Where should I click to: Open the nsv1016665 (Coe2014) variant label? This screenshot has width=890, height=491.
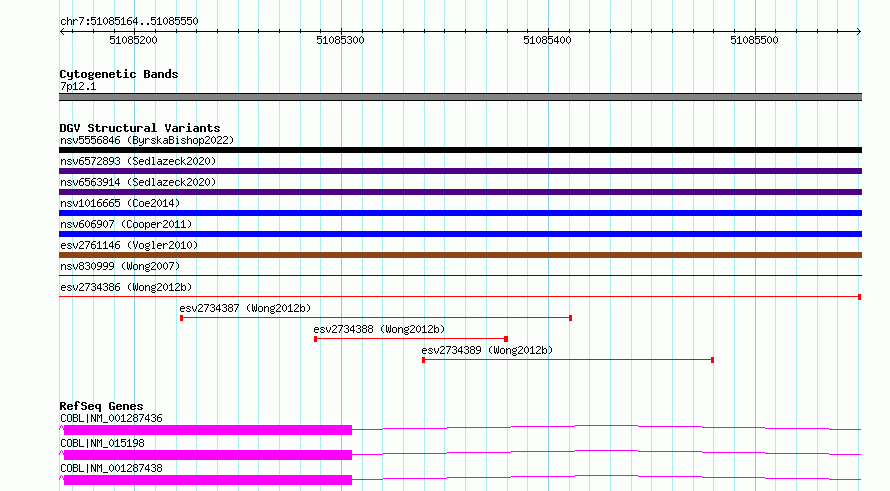(x=120, y=203)
